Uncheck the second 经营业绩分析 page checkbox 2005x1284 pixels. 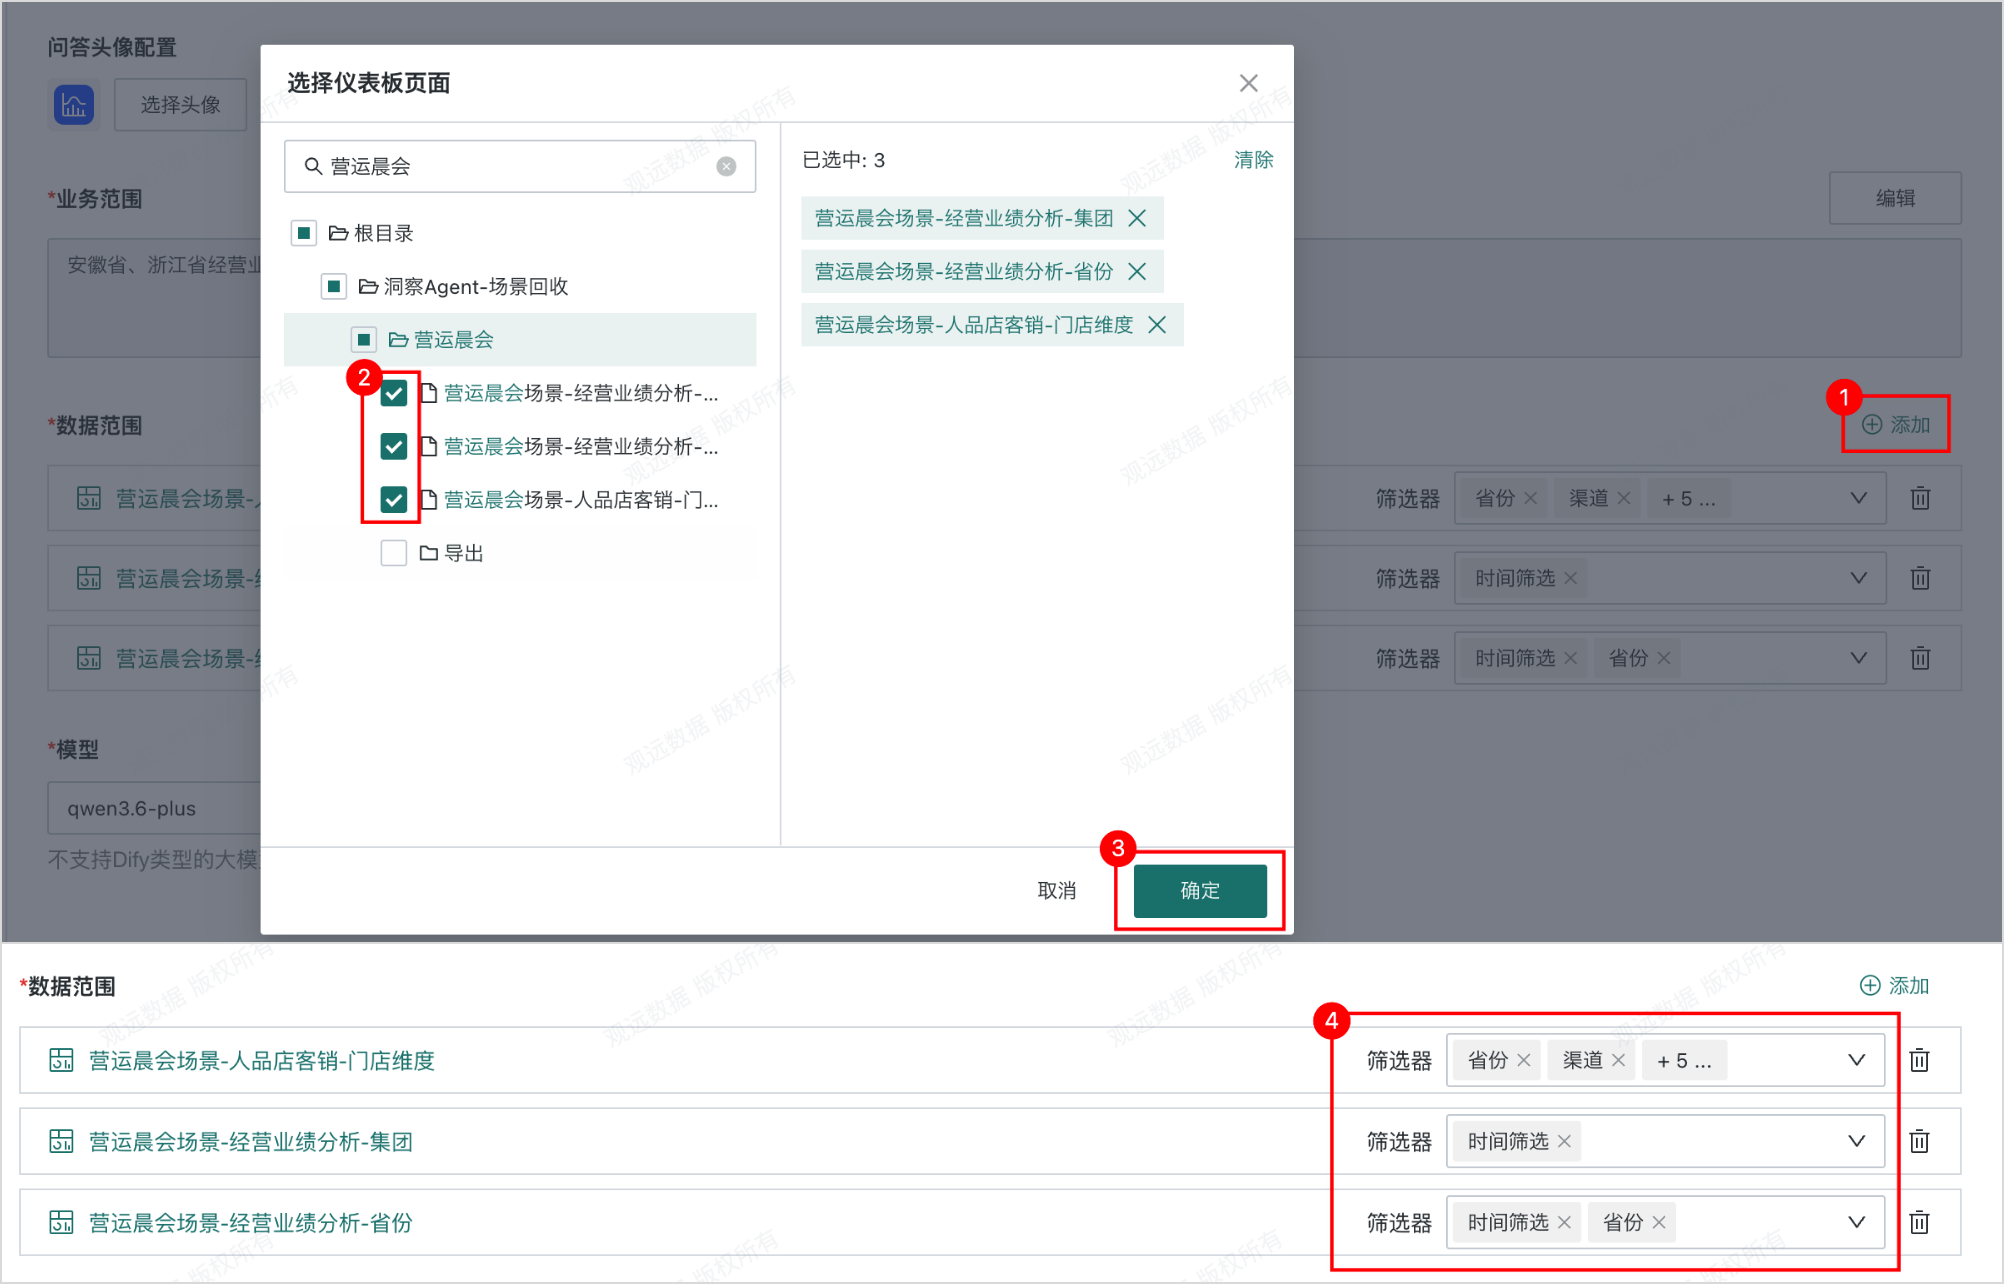[394, 446]
